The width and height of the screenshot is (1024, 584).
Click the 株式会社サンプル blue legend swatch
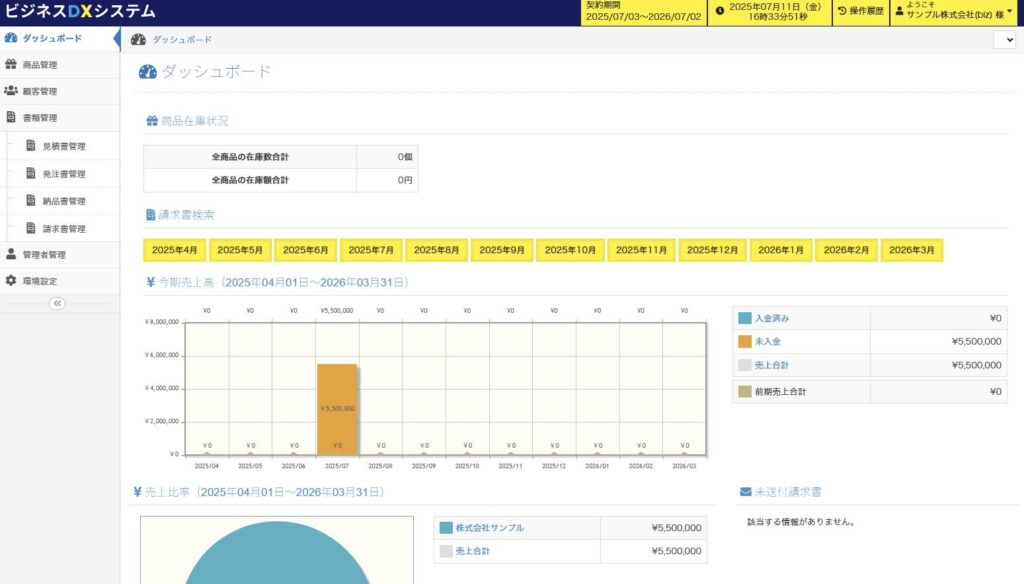pos(446,528)
